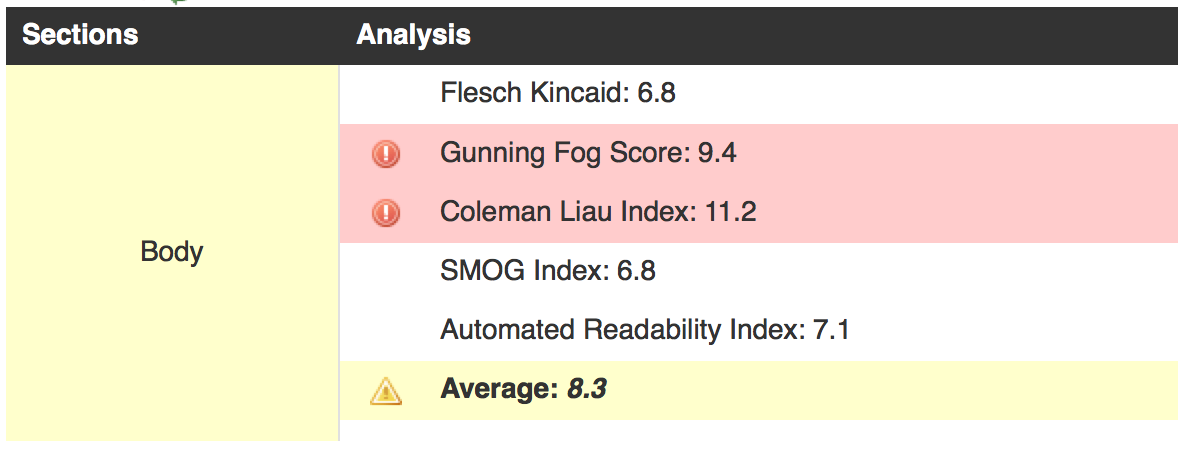Click the 9.4 Gunning Fog value
The image size is (1188, 452).
click(x=717, y=153)
